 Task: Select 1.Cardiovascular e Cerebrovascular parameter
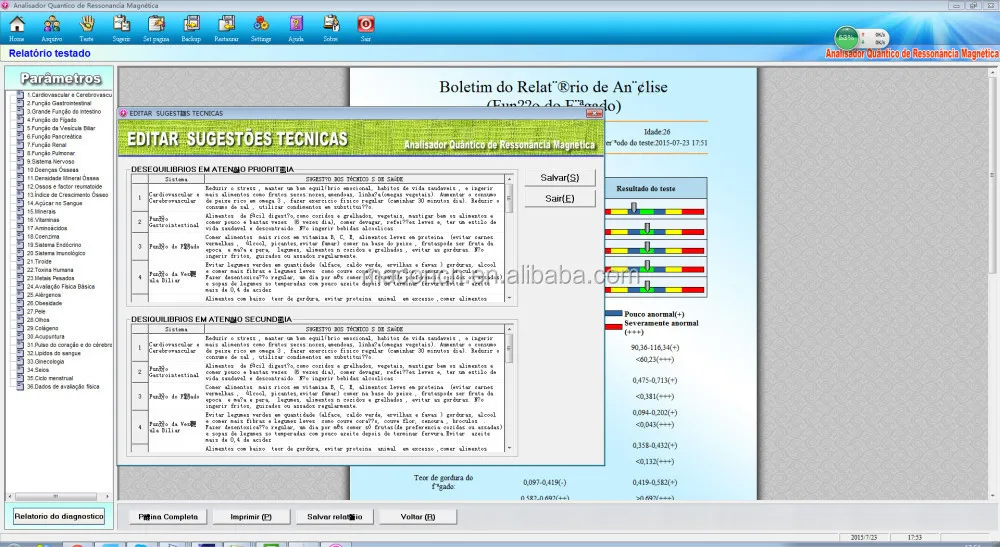[x=69, y=95]
